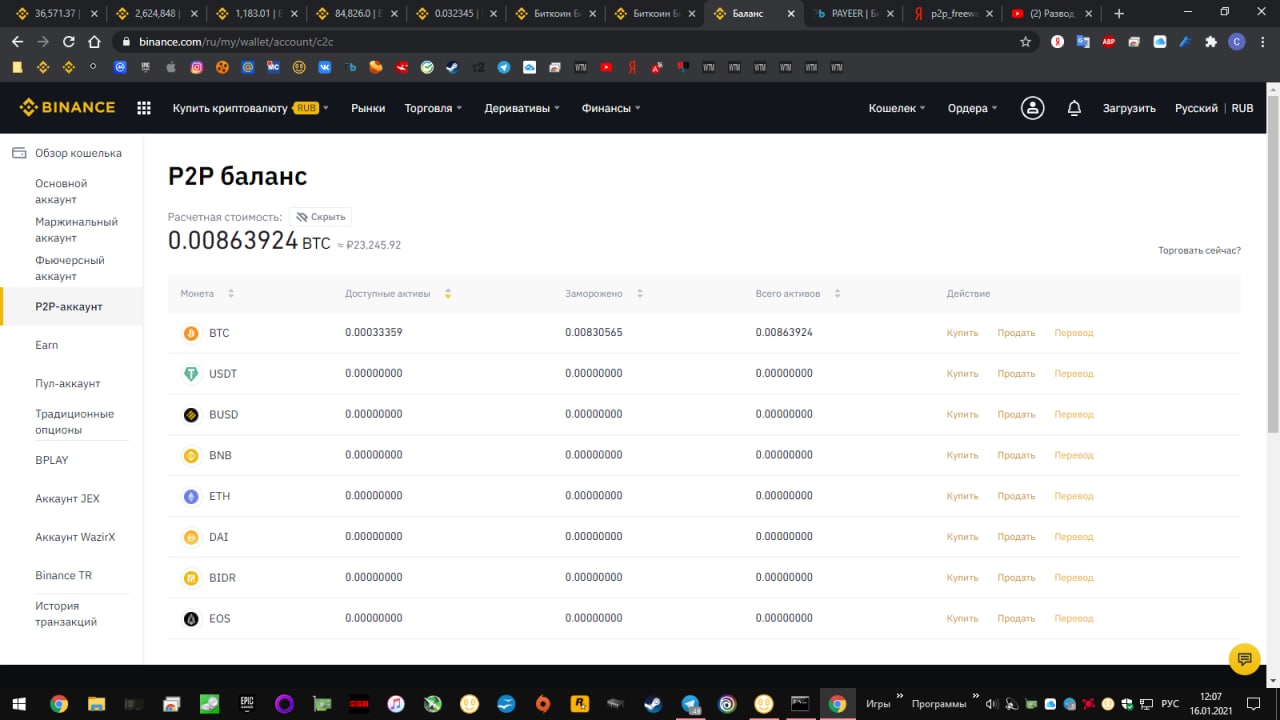Click Продать in ETH row
The width and height of the screenshot is (1280, 720).
pos(1016,496)
